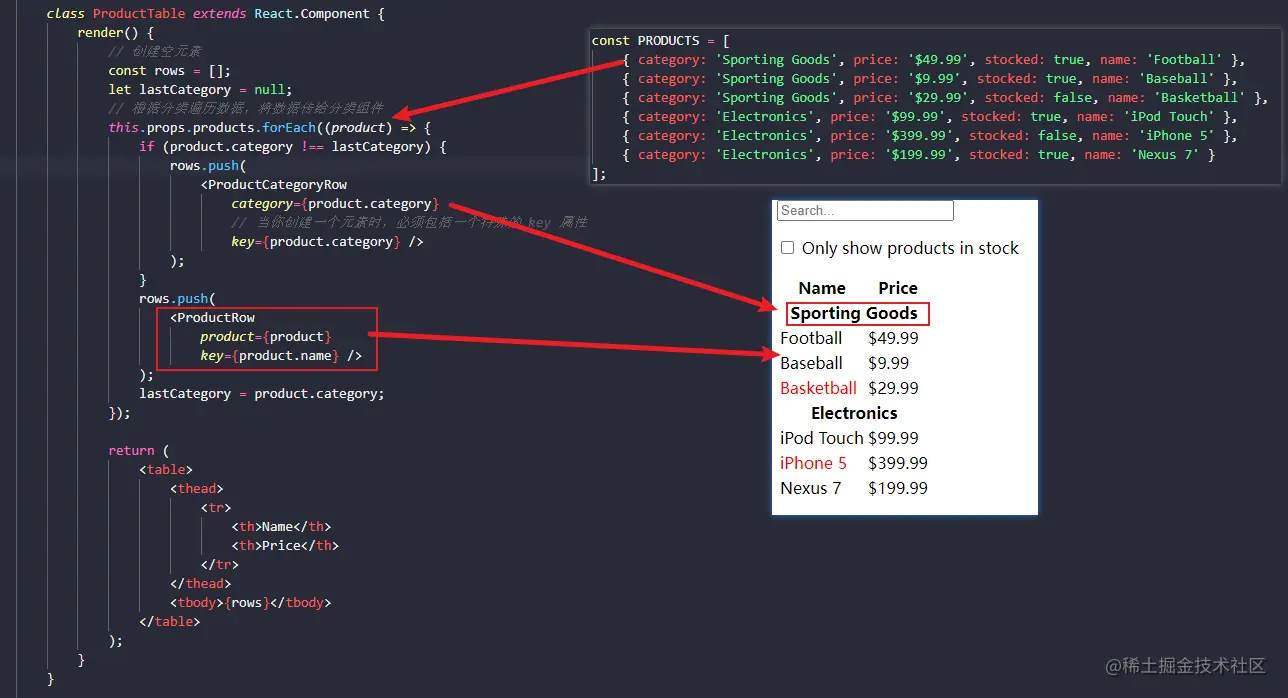Screen dimensions: 1288x698
Task: Click the $399.99 price cell
Action: (x=898, y=463)
